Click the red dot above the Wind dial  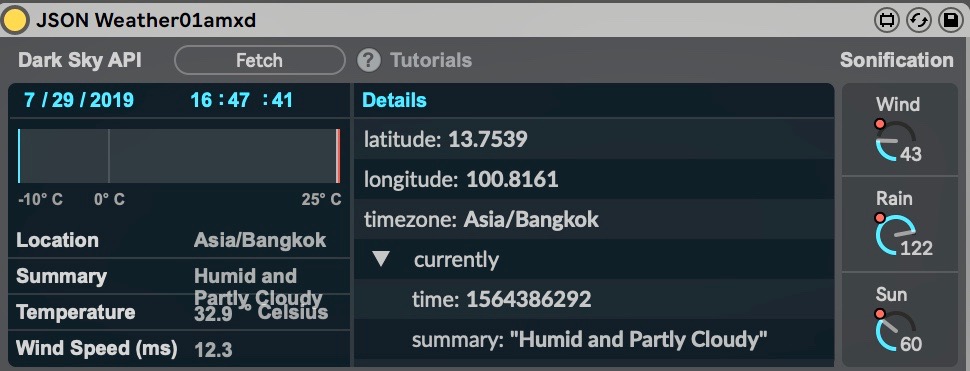[x=880, y=124]
